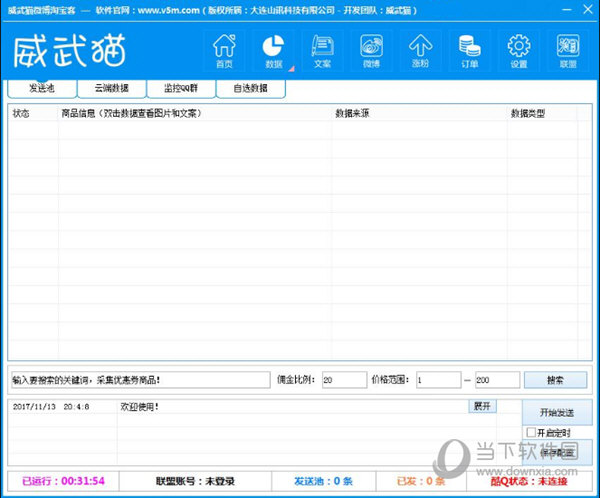Screen dimensions: 600x498
Task: Enable the 开启定时 checkbox
Action: (x=531, y=433)
